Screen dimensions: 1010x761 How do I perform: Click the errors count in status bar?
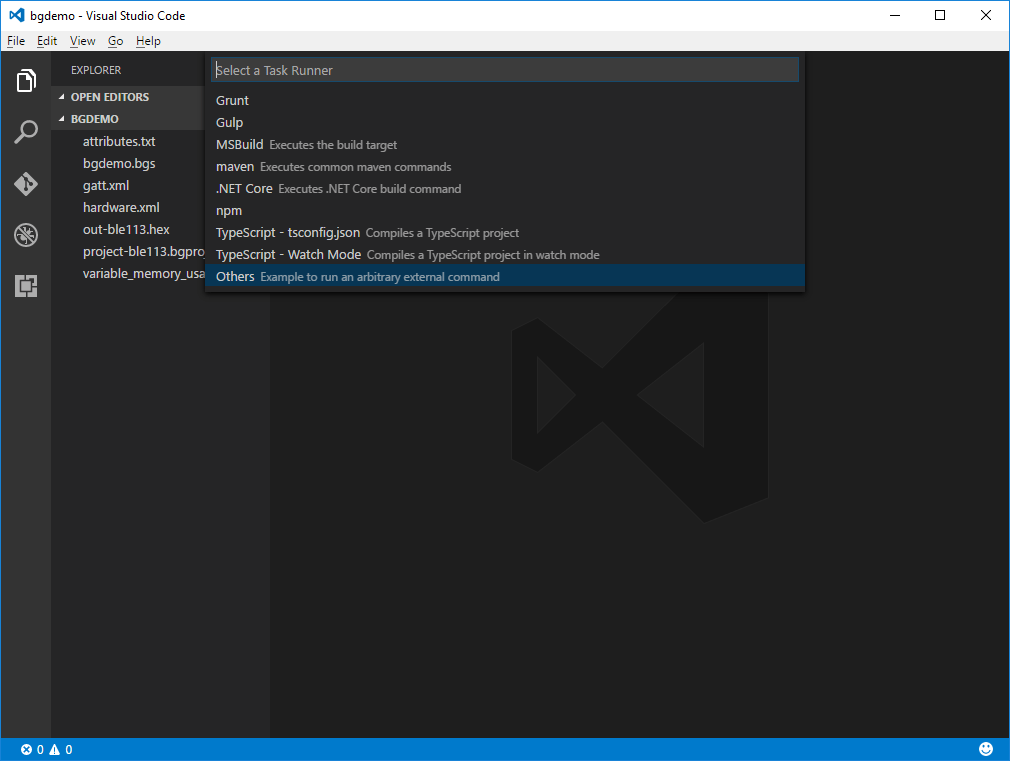tap(32, 749)
